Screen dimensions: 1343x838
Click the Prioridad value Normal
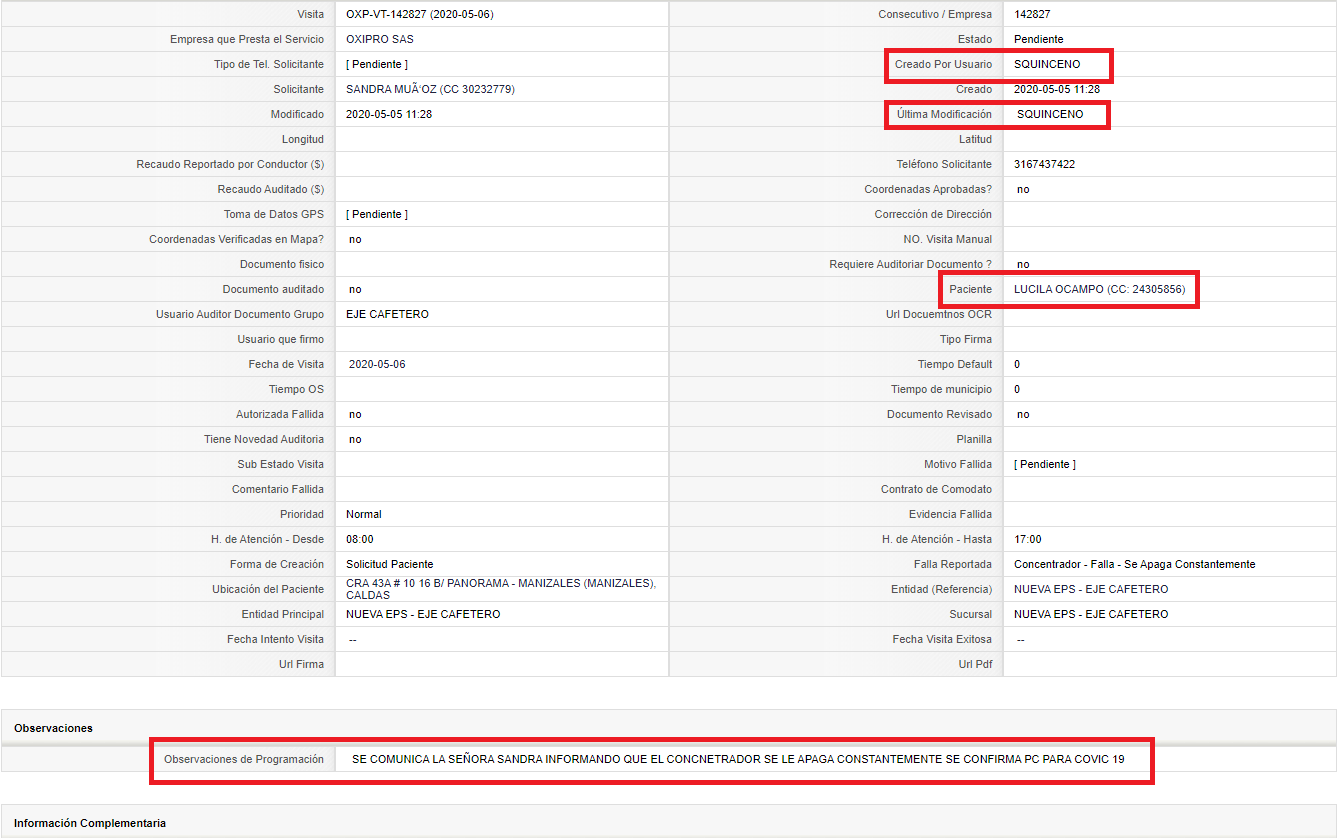[364, 514]
